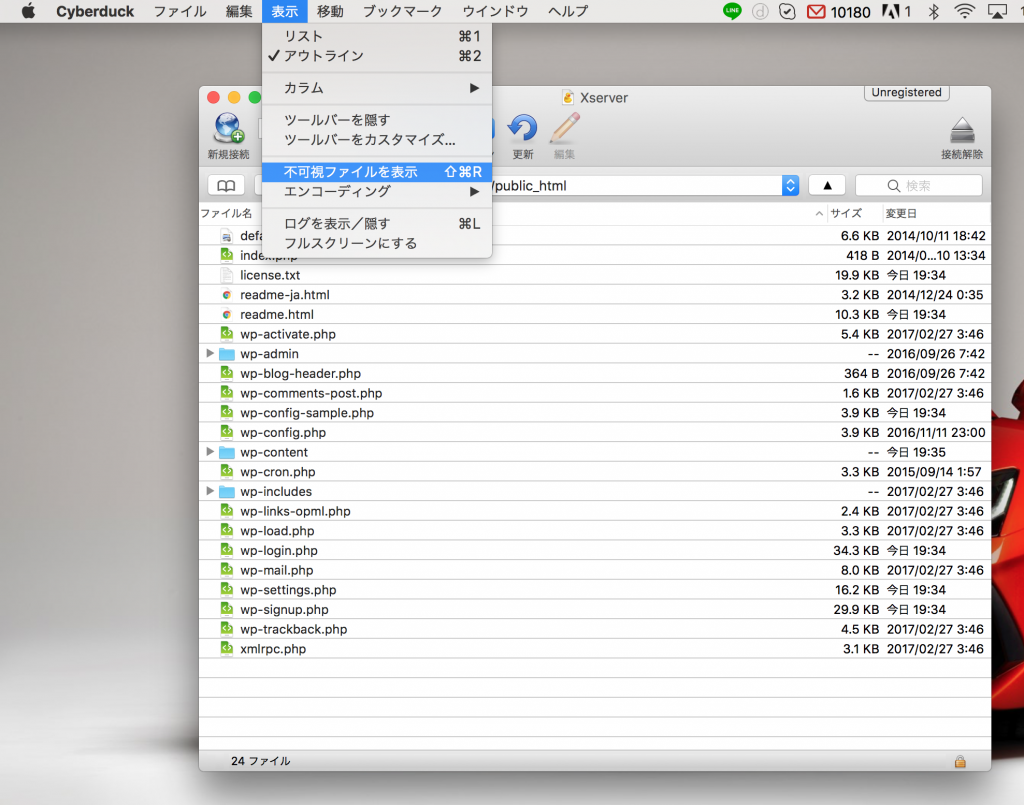Viewport: 1024px width, 805px height.
Task: Click the Disconnect eject icon
Action: (961, 131)
